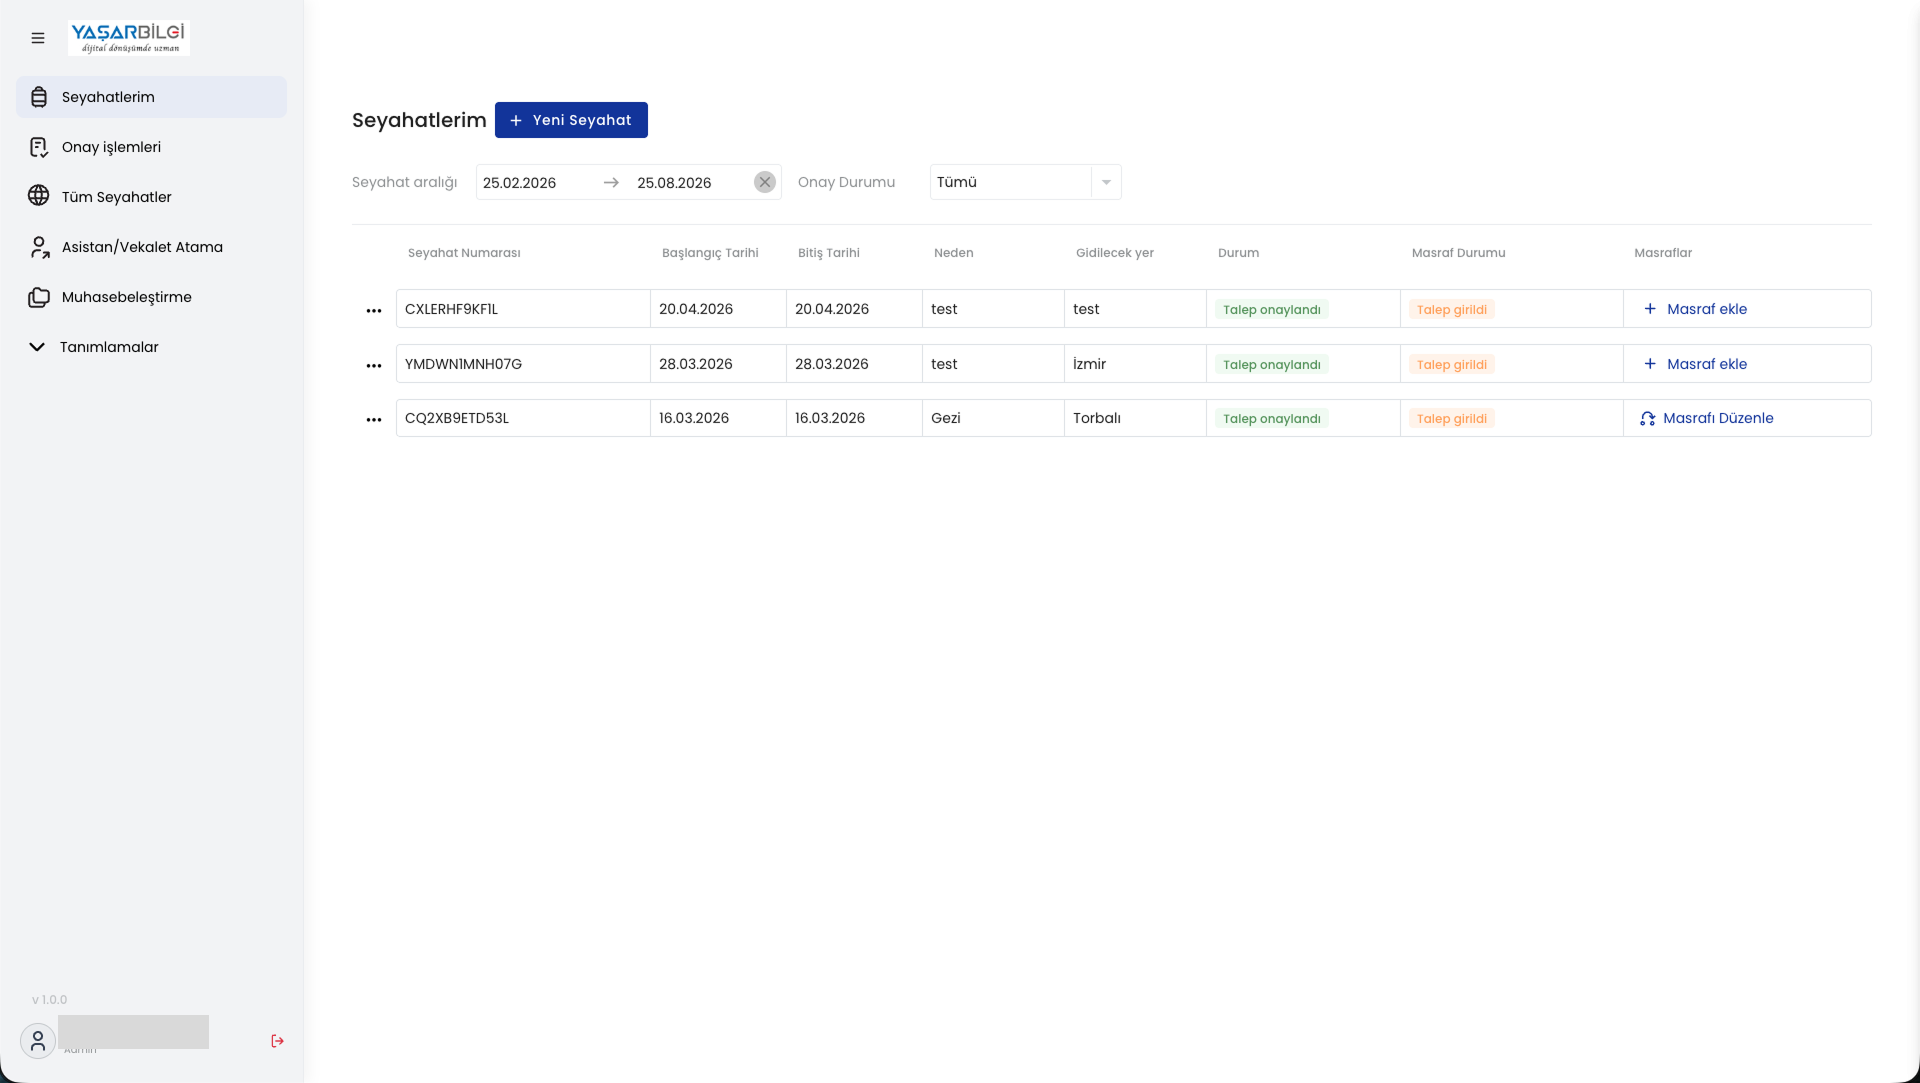The width and height of the screenshot is (1920, 1083).
Task: Click the end date 28.03.2026 cell
Action: [x=854, y=364]
